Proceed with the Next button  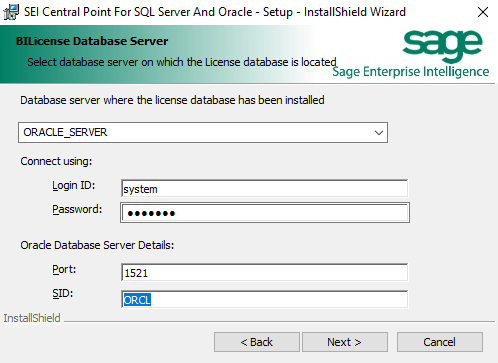345,342
